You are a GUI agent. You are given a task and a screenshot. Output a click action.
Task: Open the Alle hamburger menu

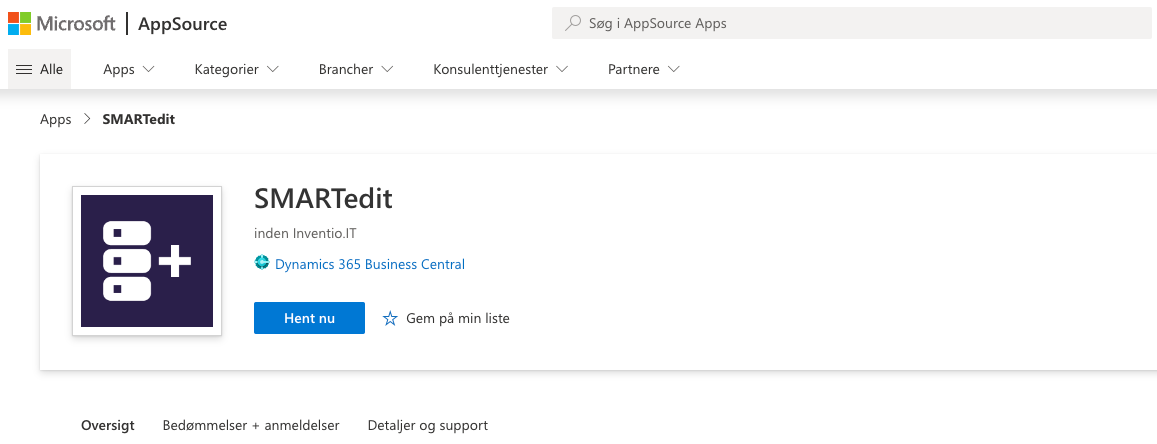click(x=39, y=69)
